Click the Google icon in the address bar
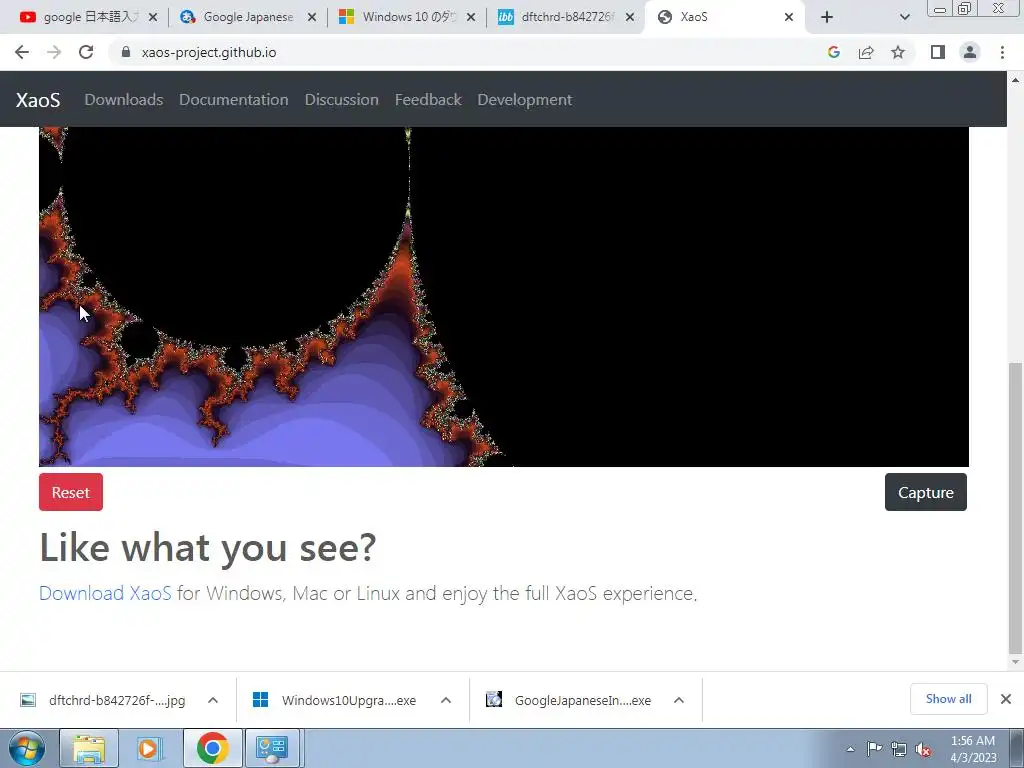 coord(833,52)
